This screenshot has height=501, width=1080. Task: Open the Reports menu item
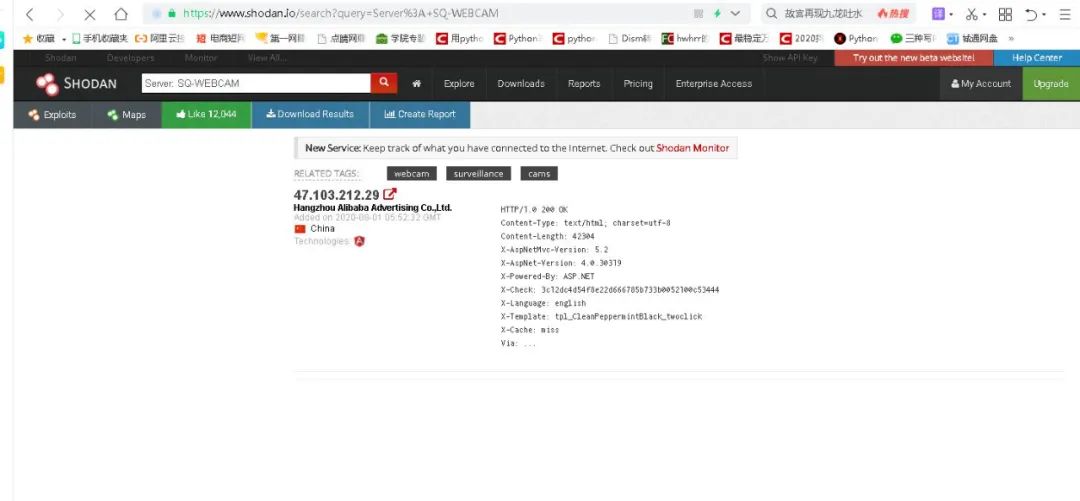pyautogui.click(x=584, y=83)
